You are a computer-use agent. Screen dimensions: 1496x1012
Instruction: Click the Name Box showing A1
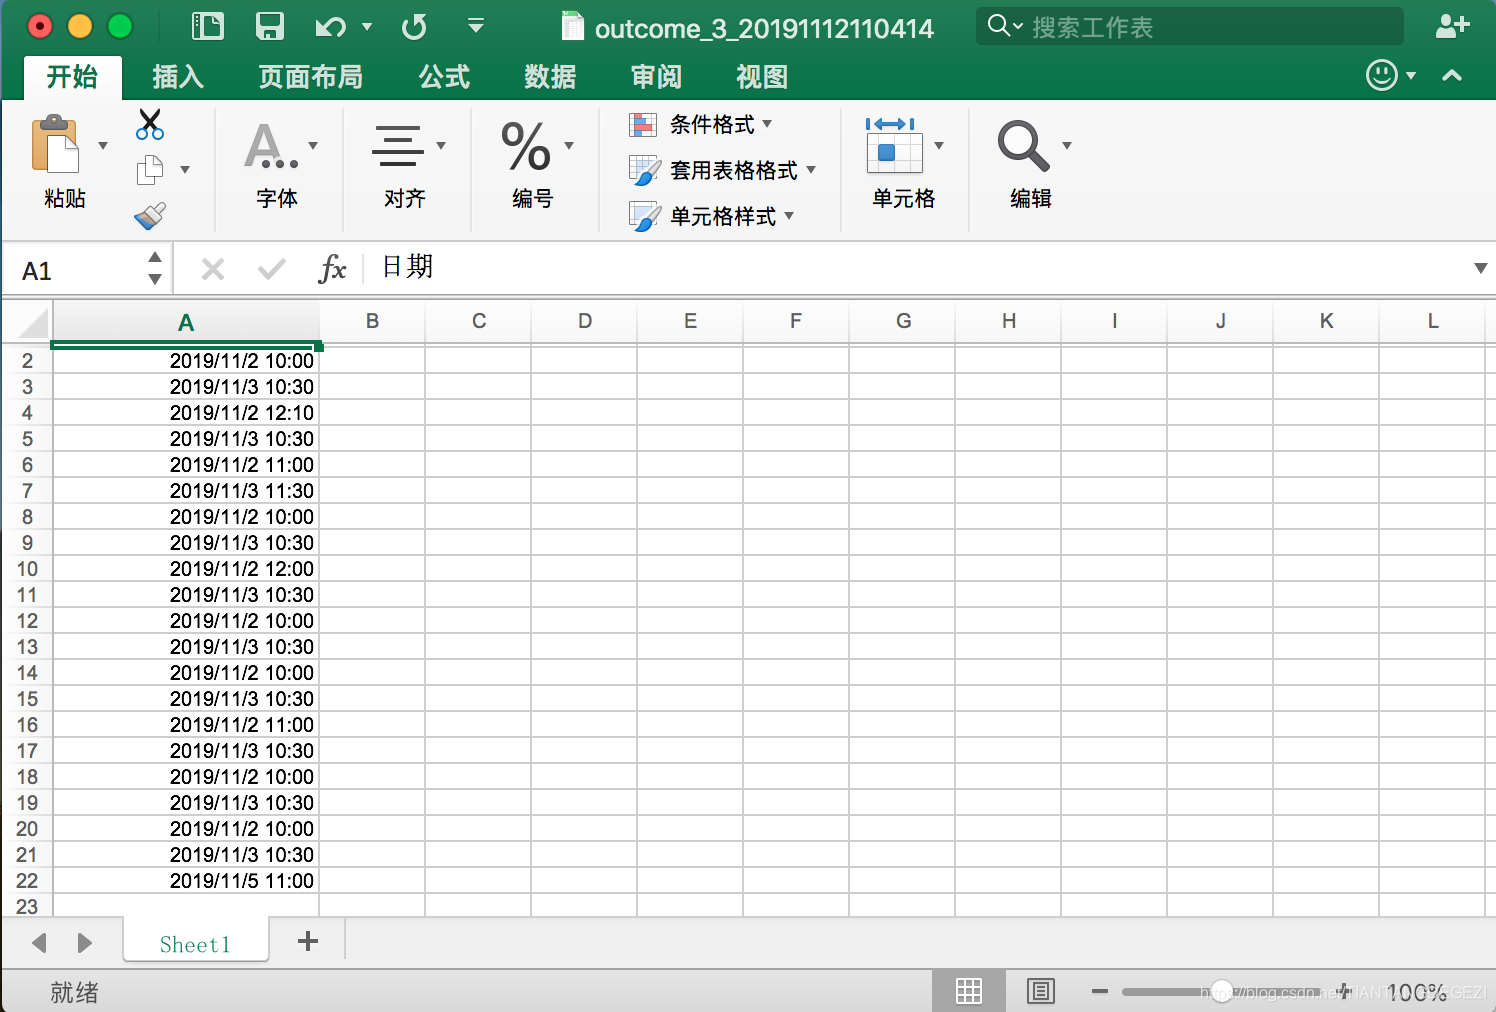coord(75,270)
